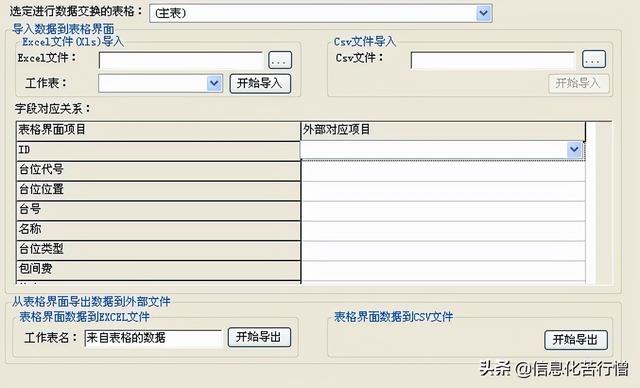Click the 工作表名 input containing 来自表格的数据
The image size is (640, 388).
(x=153, y=338)
